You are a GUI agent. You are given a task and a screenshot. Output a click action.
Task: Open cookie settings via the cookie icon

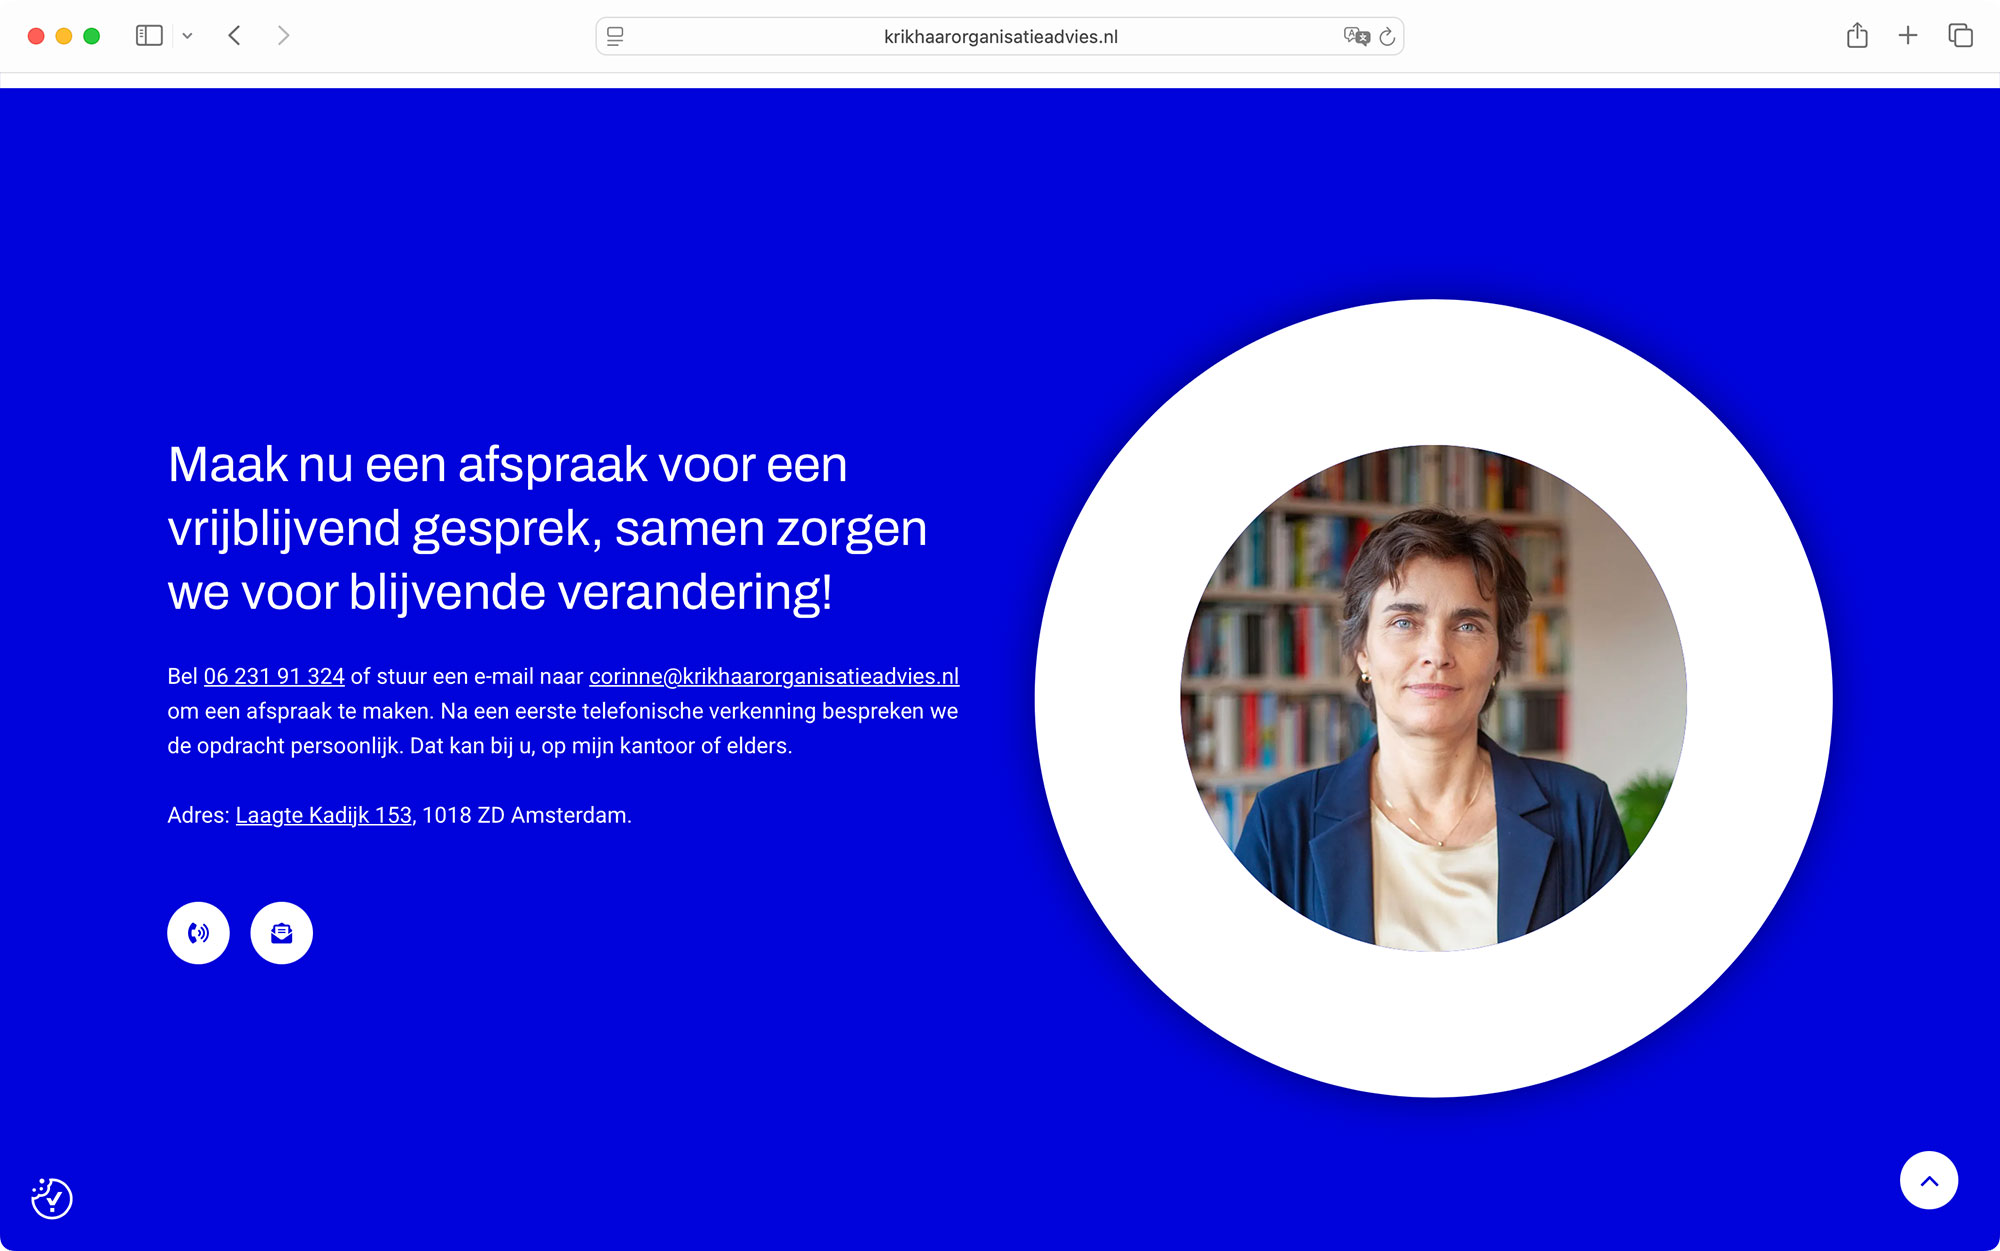click(x=53, y=1196)
